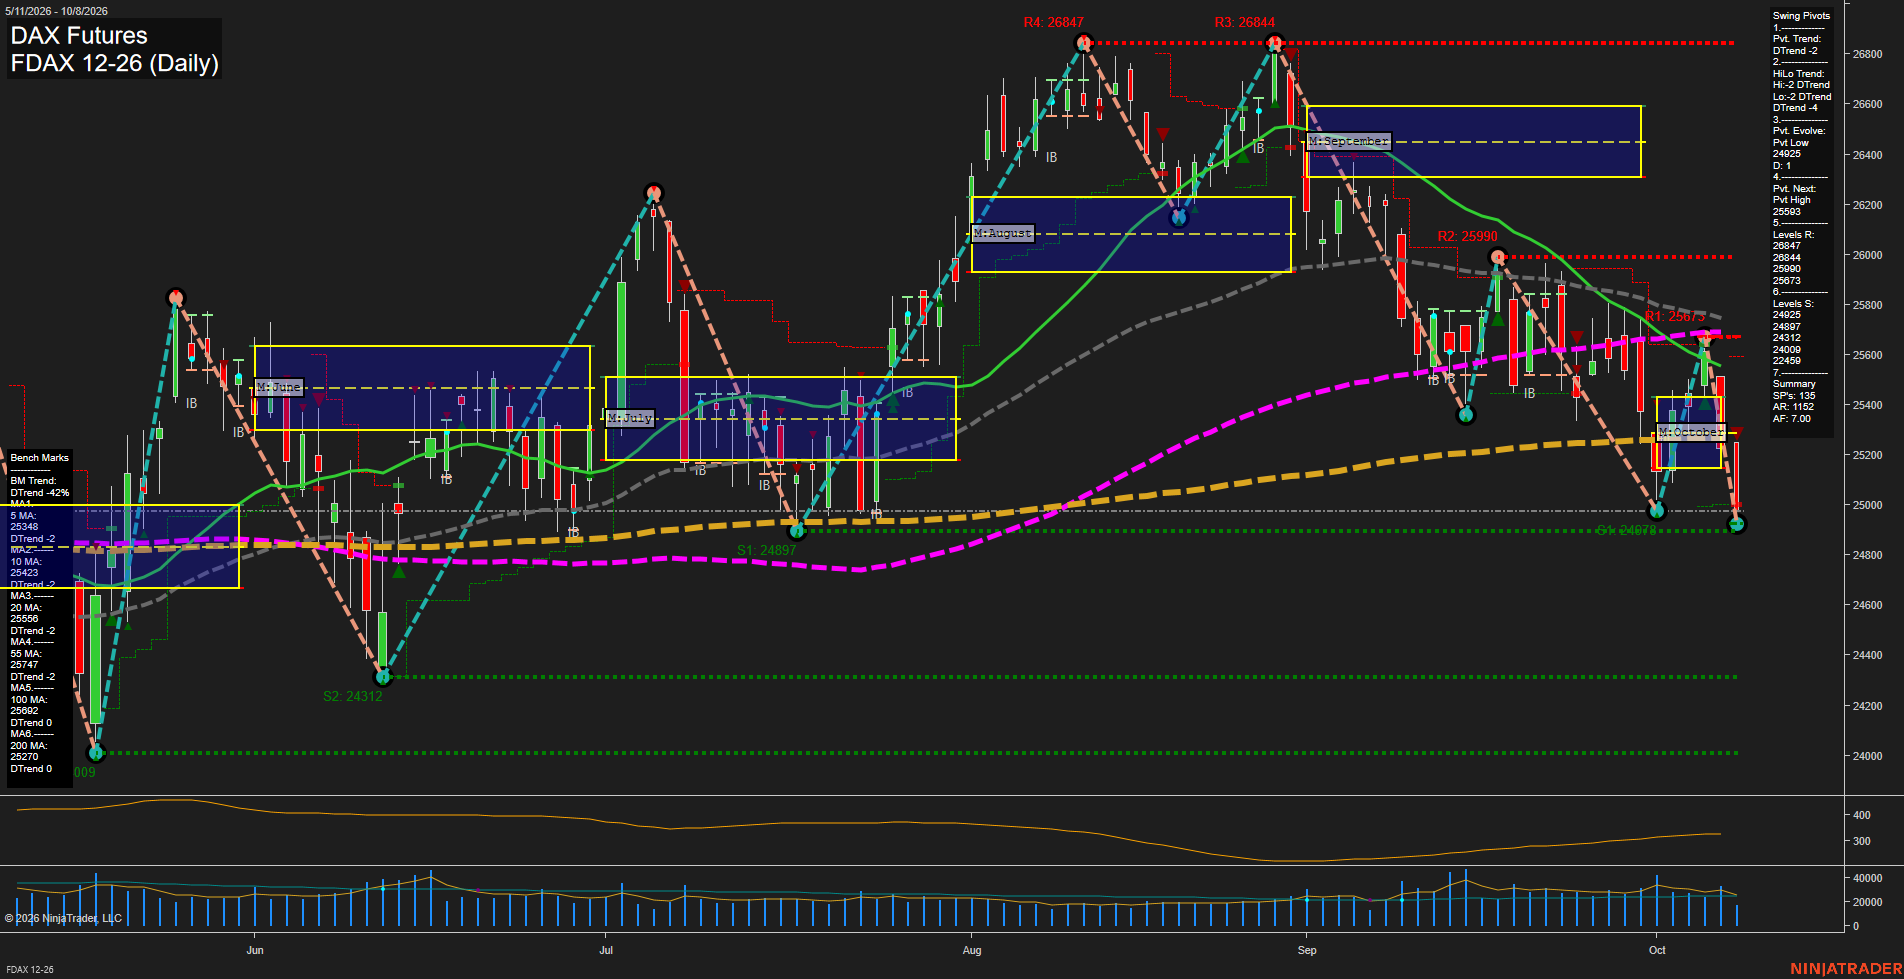
Task: Click the 200 MA value in Bench Marks
Action: click(24, 757)
